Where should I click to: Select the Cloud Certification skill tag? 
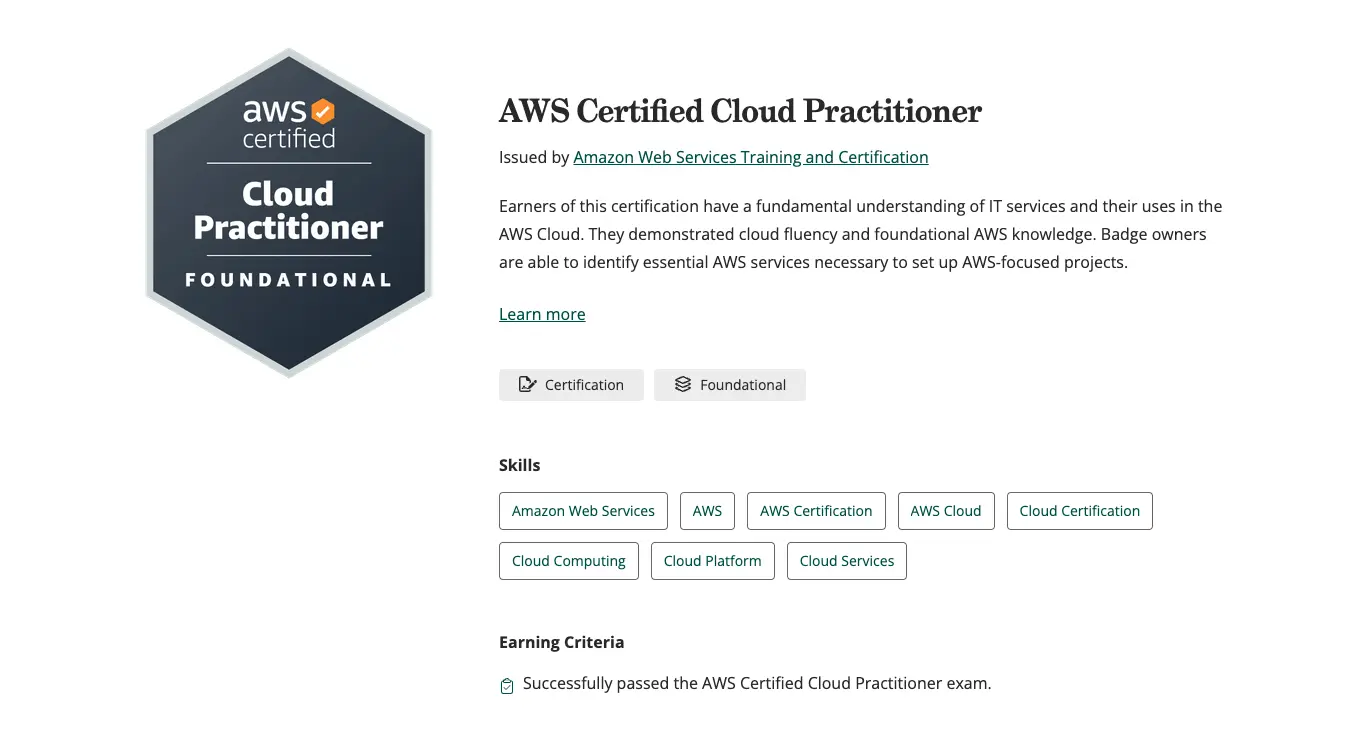point(1079,511)
